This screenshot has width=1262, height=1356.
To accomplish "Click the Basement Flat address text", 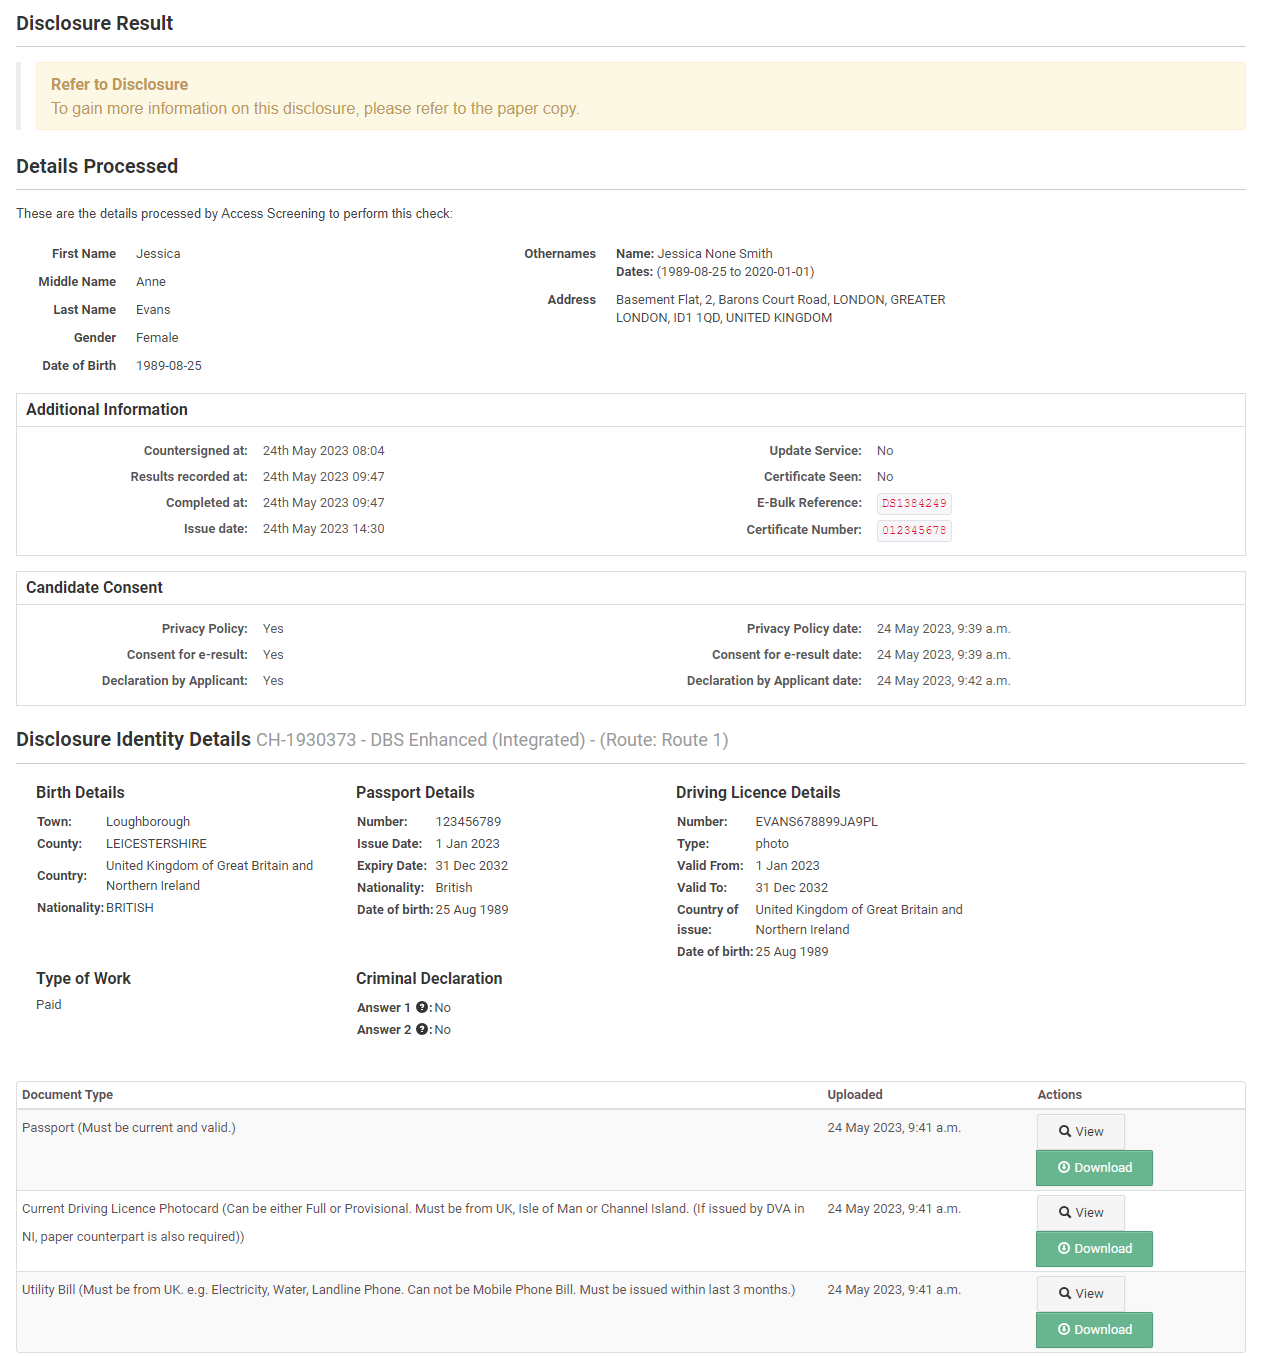I will [x=780, y=300].
